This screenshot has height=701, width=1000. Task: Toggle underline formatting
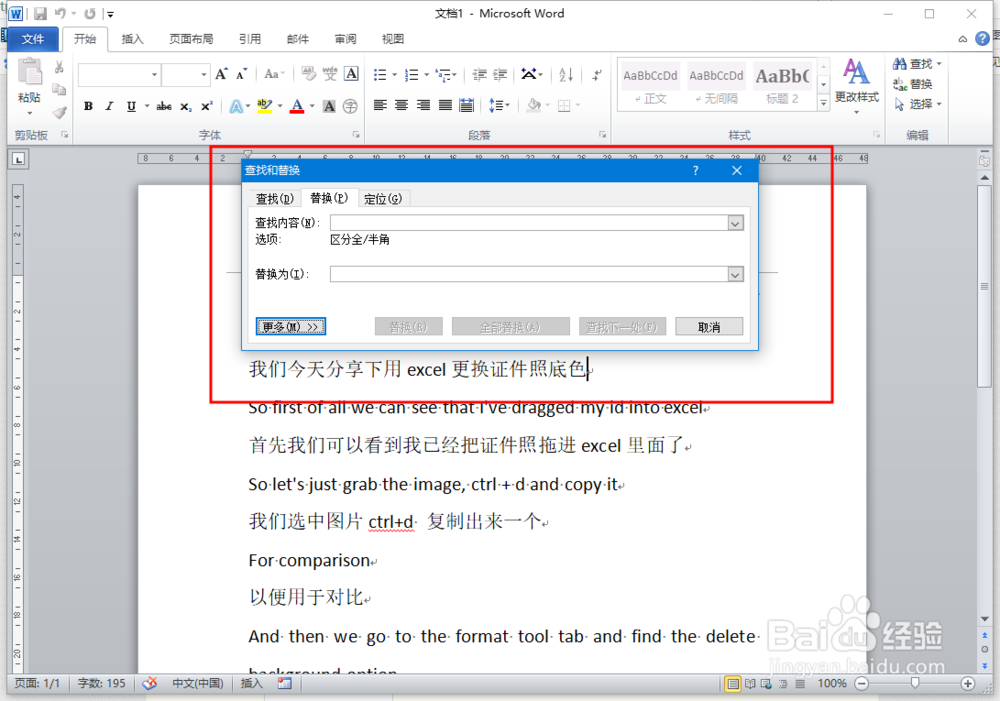131,106
